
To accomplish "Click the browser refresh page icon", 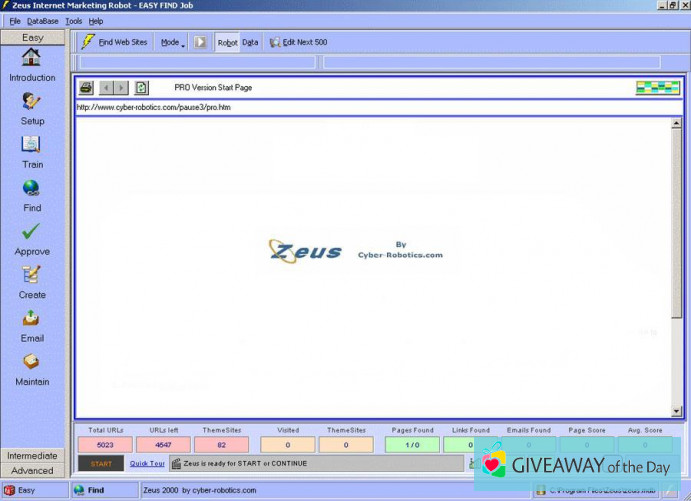I will [x=141, y=88].
